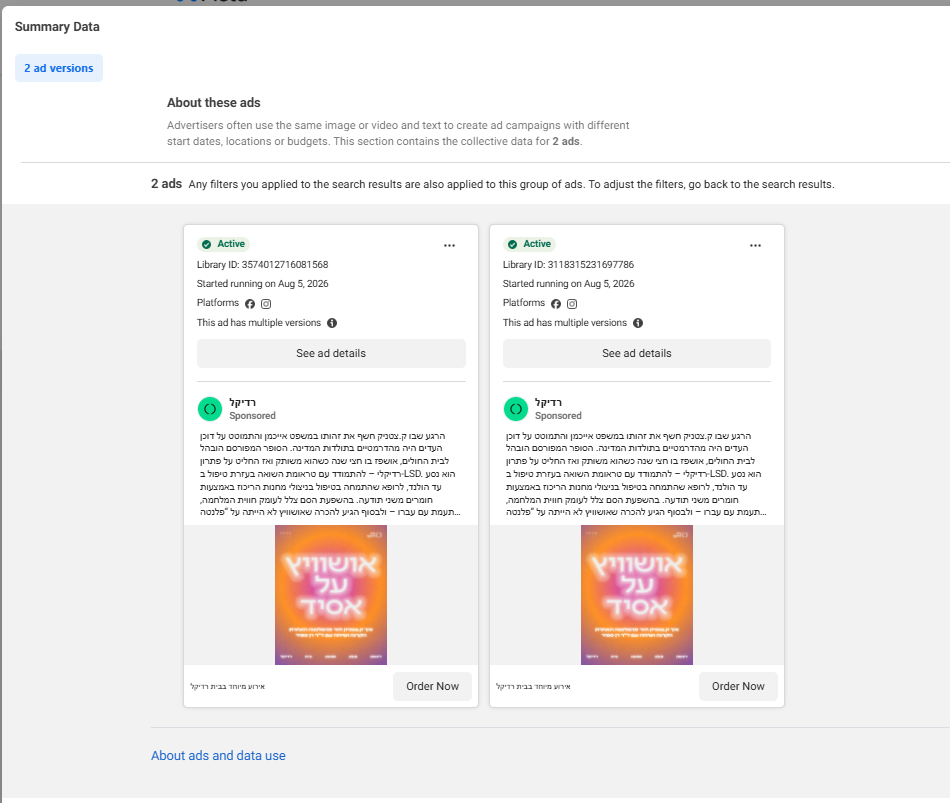Screen dimensions: 950x803
Task: Open advertiser avatar on ad 3118315231697786
Action: click(516, 409)
